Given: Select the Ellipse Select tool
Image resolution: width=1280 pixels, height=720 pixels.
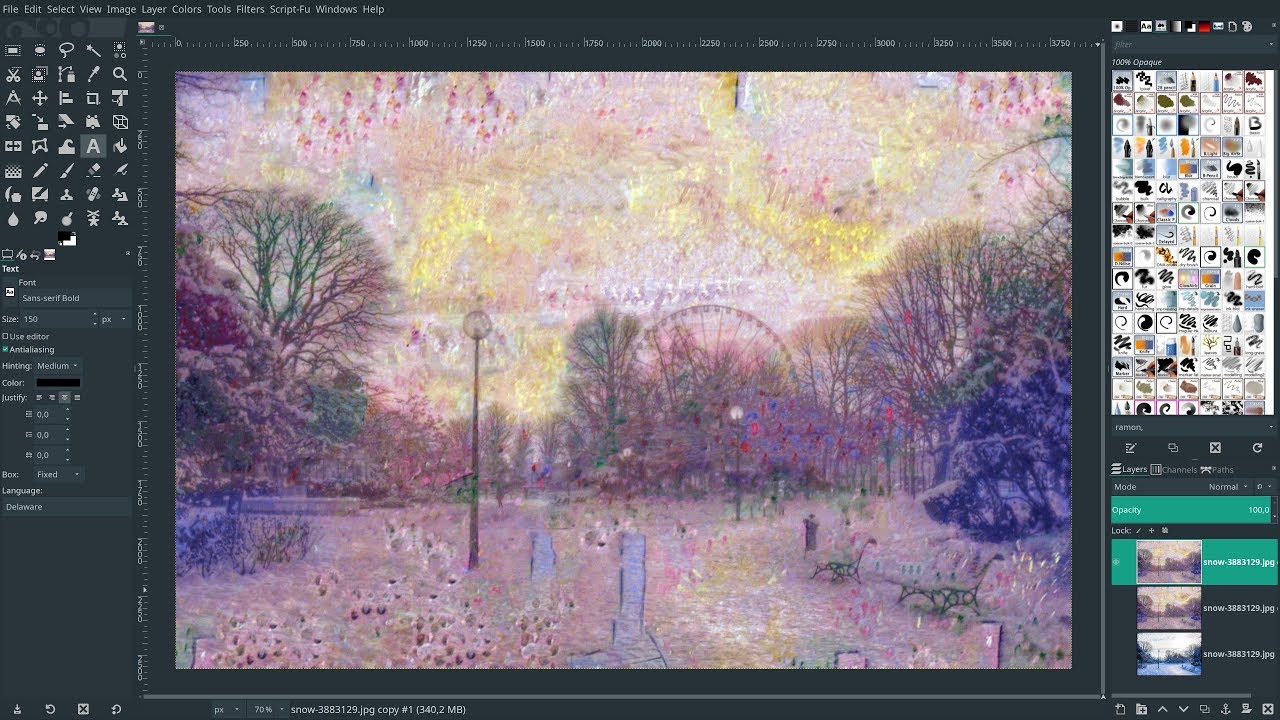Looking at the screenshot, I should click(40, 50).
